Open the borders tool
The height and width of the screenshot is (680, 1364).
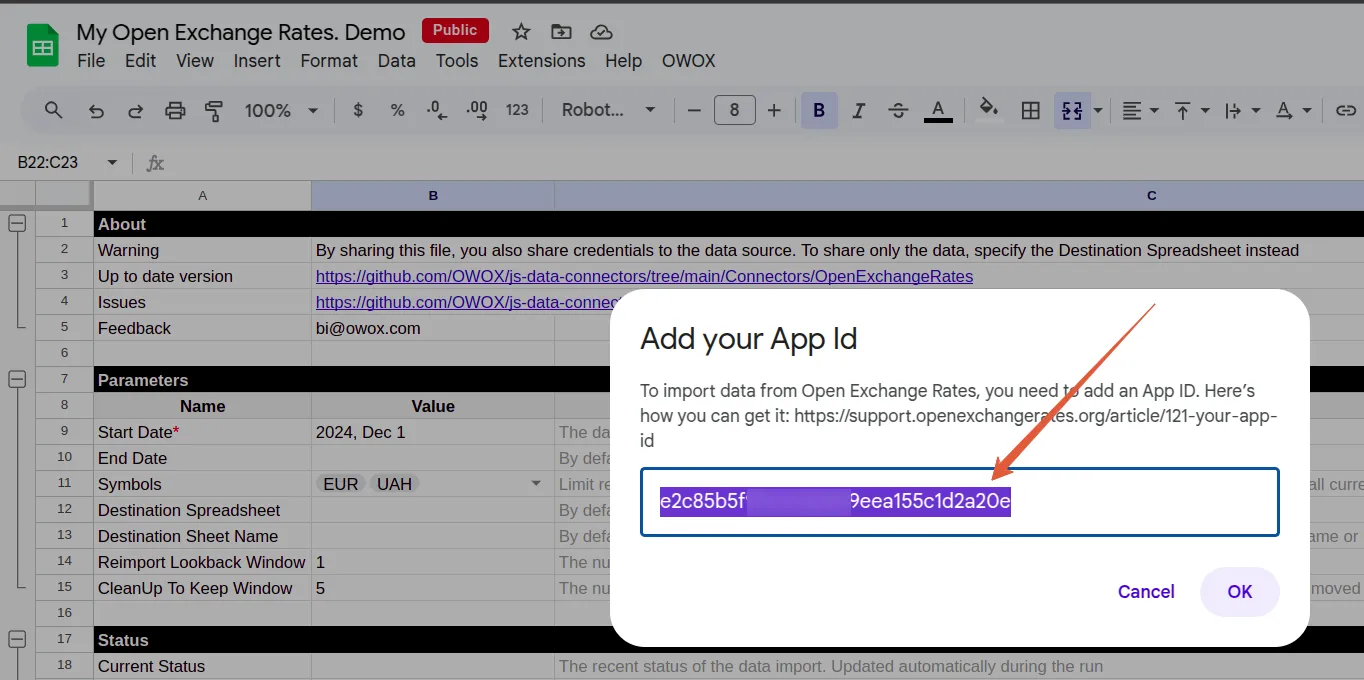point(1030,110)
